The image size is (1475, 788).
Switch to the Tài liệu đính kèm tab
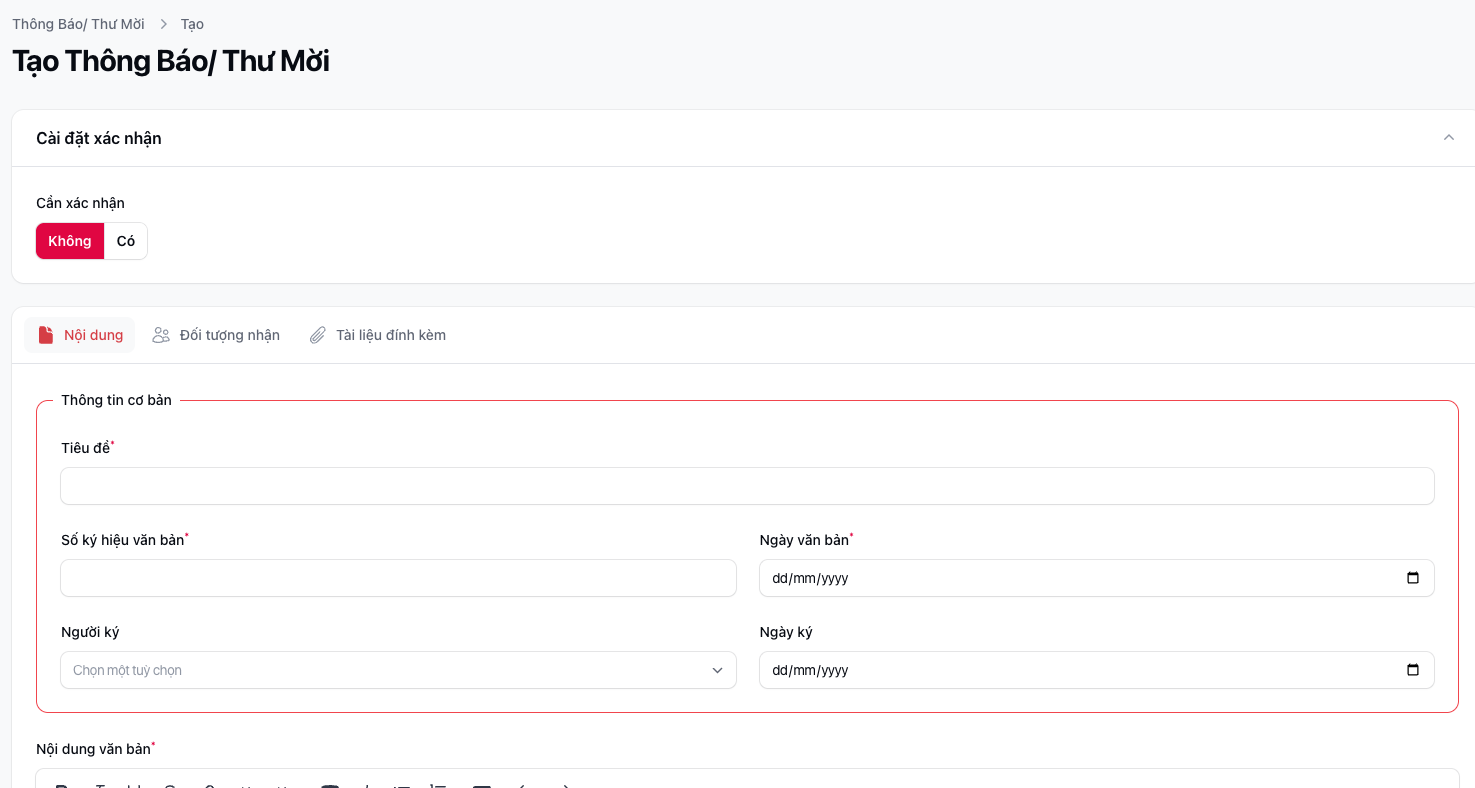click(390, 335)
